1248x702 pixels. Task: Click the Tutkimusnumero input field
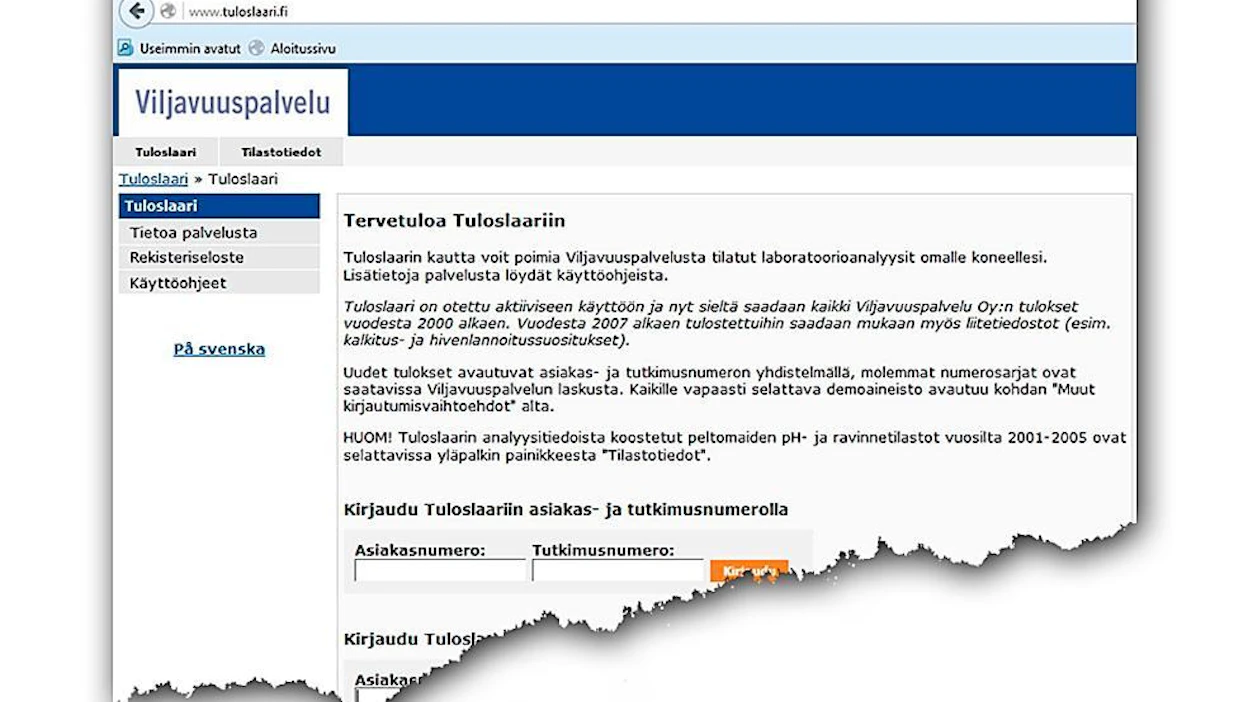pyautogui.click(x=618, y=571)
